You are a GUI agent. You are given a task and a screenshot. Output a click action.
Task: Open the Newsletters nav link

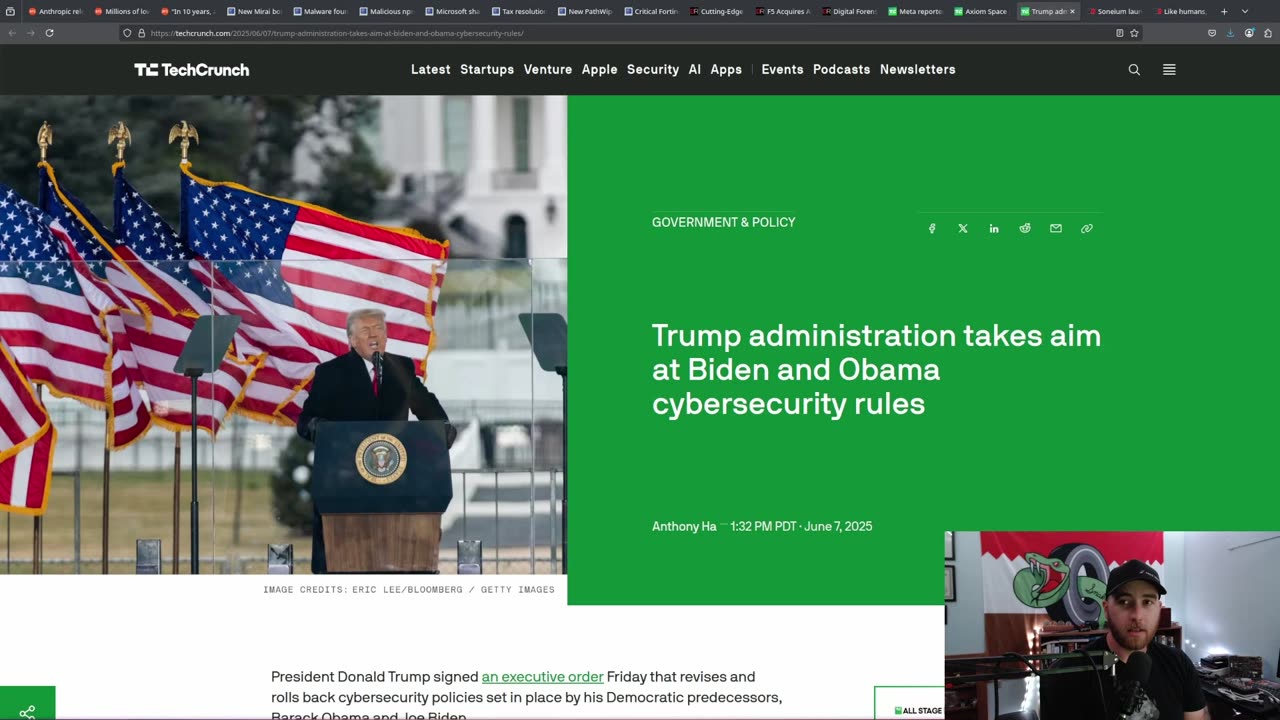918,69
